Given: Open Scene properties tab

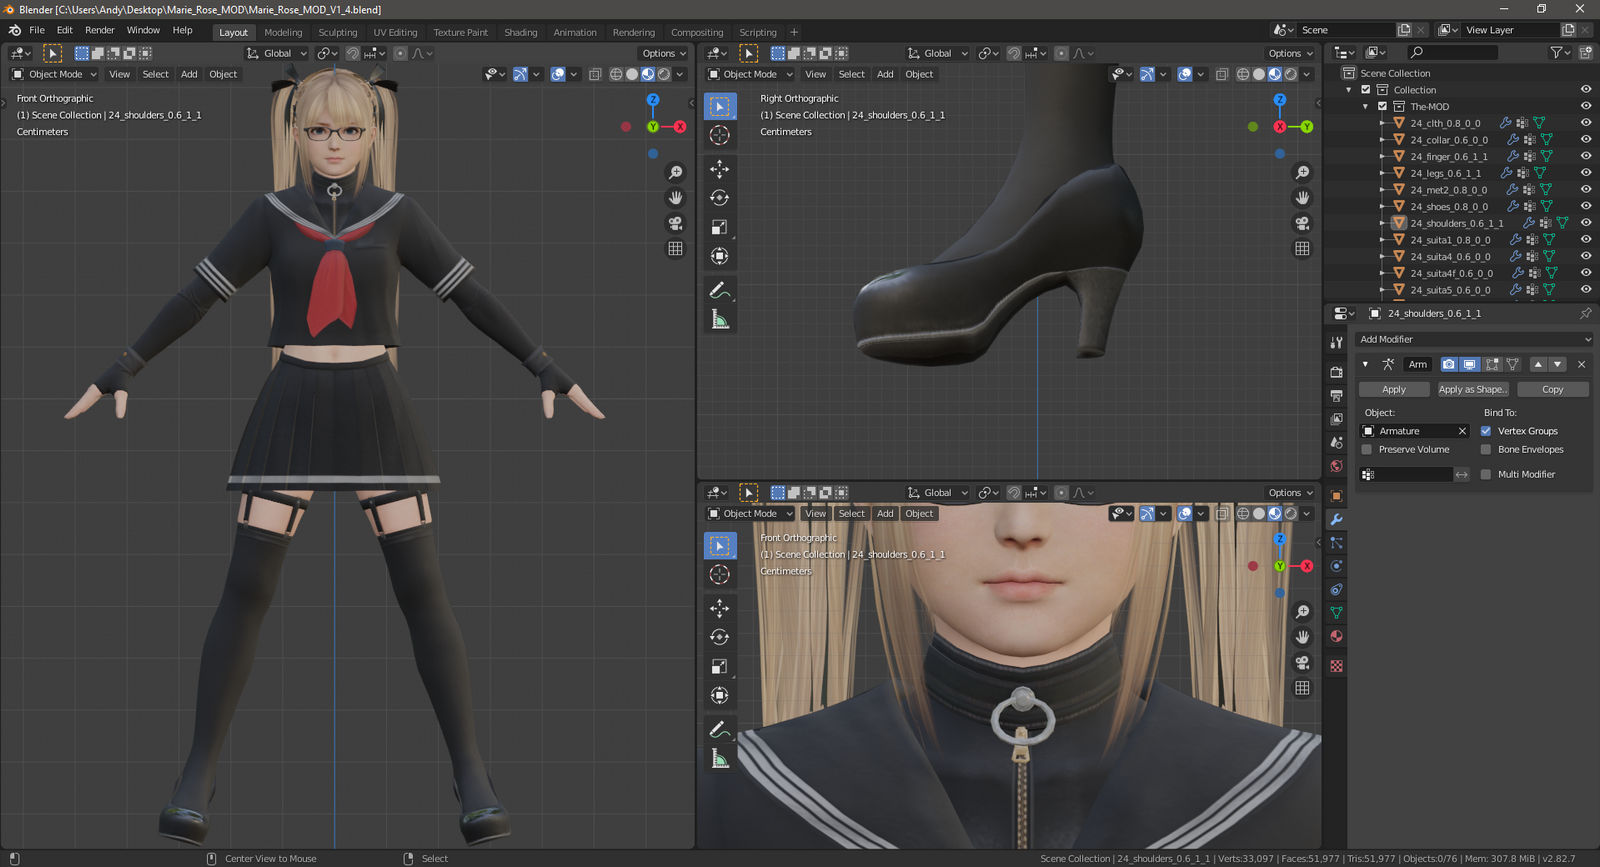Looking at the screenshot, I should pyautogui.click(x=1336, y=442).
